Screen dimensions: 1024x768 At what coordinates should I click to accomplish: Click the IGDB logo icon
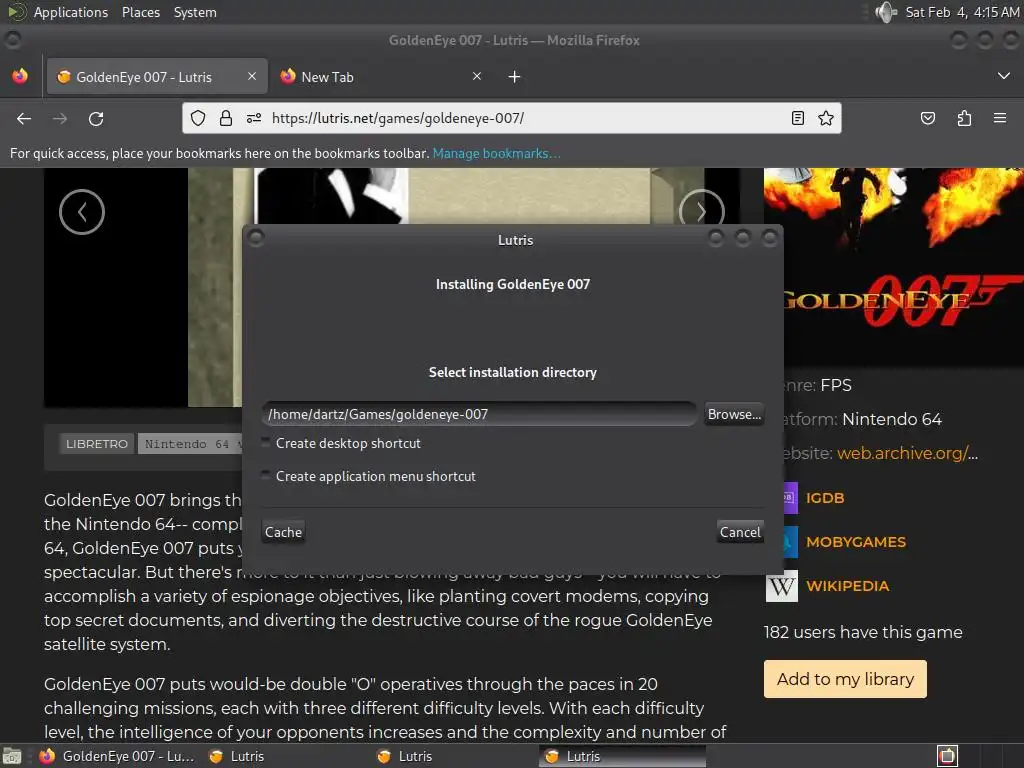[x=789, y=498]
